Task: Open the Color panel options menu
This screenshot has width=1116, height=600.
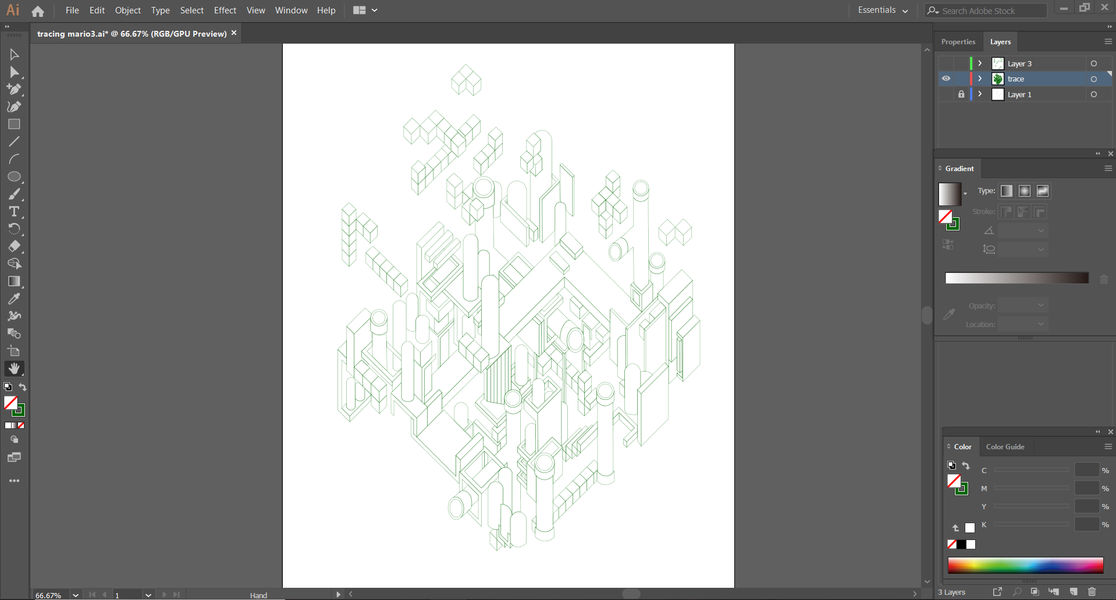Action: pos(1108,447)
